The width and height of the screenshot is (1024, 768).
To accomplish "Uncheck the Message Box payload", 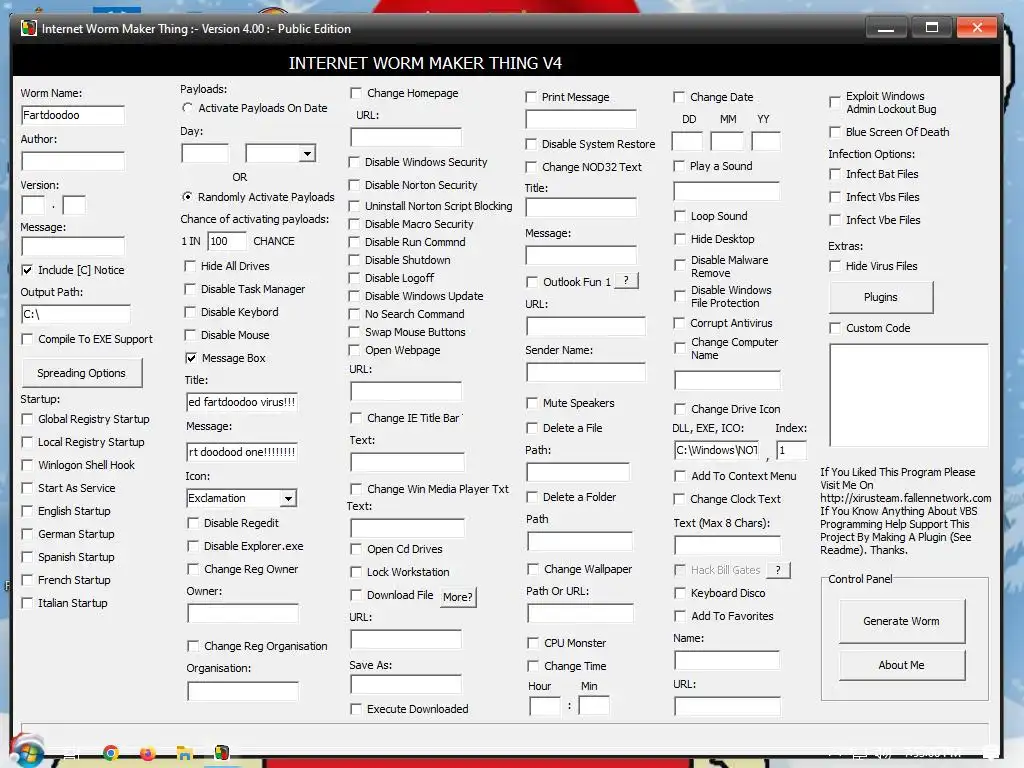I will [x=191, y=358].
